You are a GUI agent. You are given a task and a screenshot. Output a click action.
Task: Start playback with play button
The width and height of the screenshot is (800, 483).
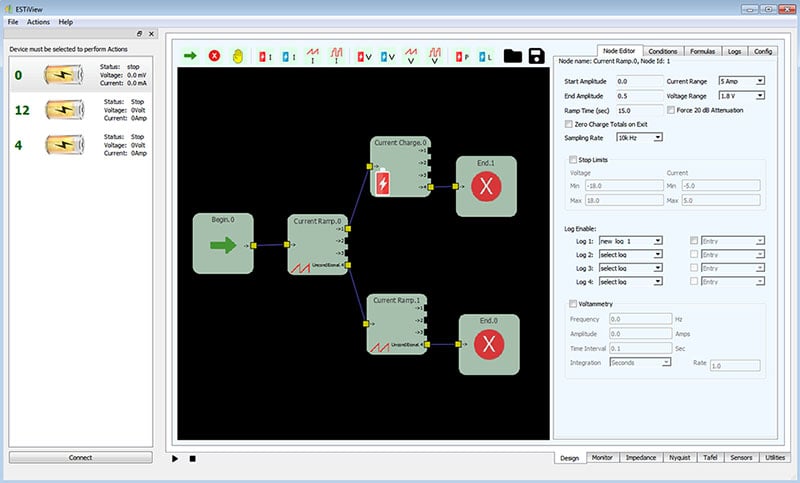(175, 459)
